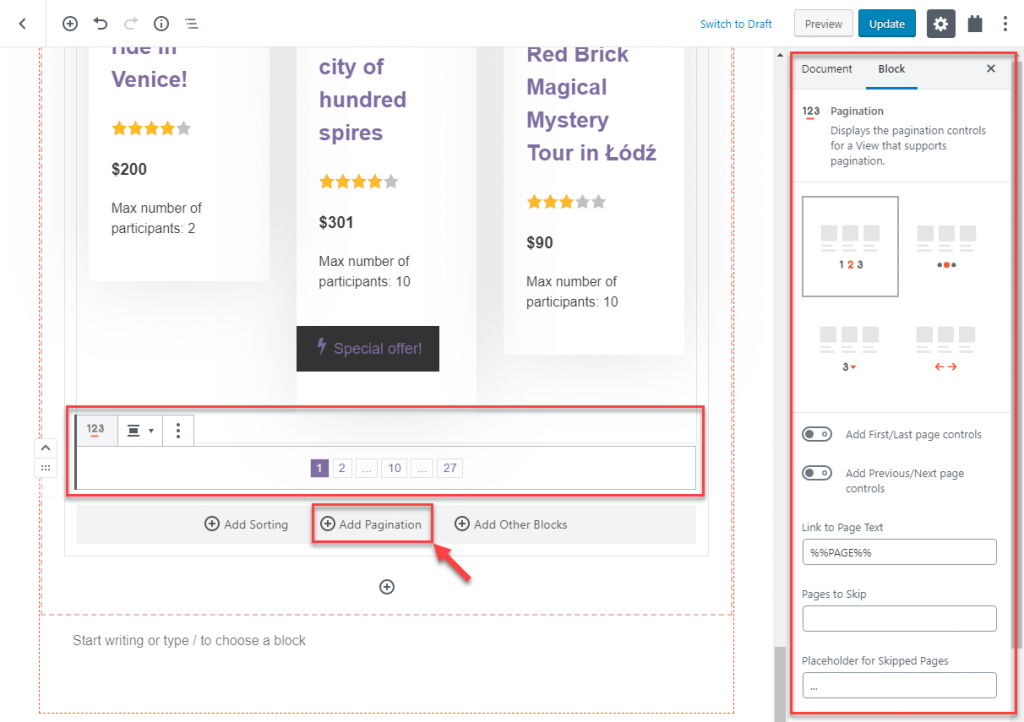Click the $301 price text
1024x722 pixels.
[x=336, y=223]
